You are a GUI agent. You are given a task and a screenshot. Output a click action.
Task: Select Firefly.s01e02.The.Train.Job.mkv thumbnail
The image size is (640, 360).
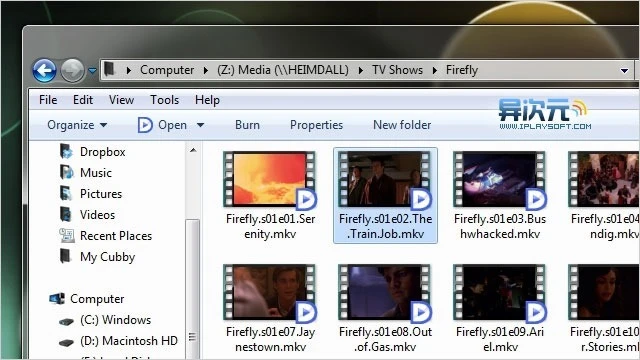coord(384,179)
